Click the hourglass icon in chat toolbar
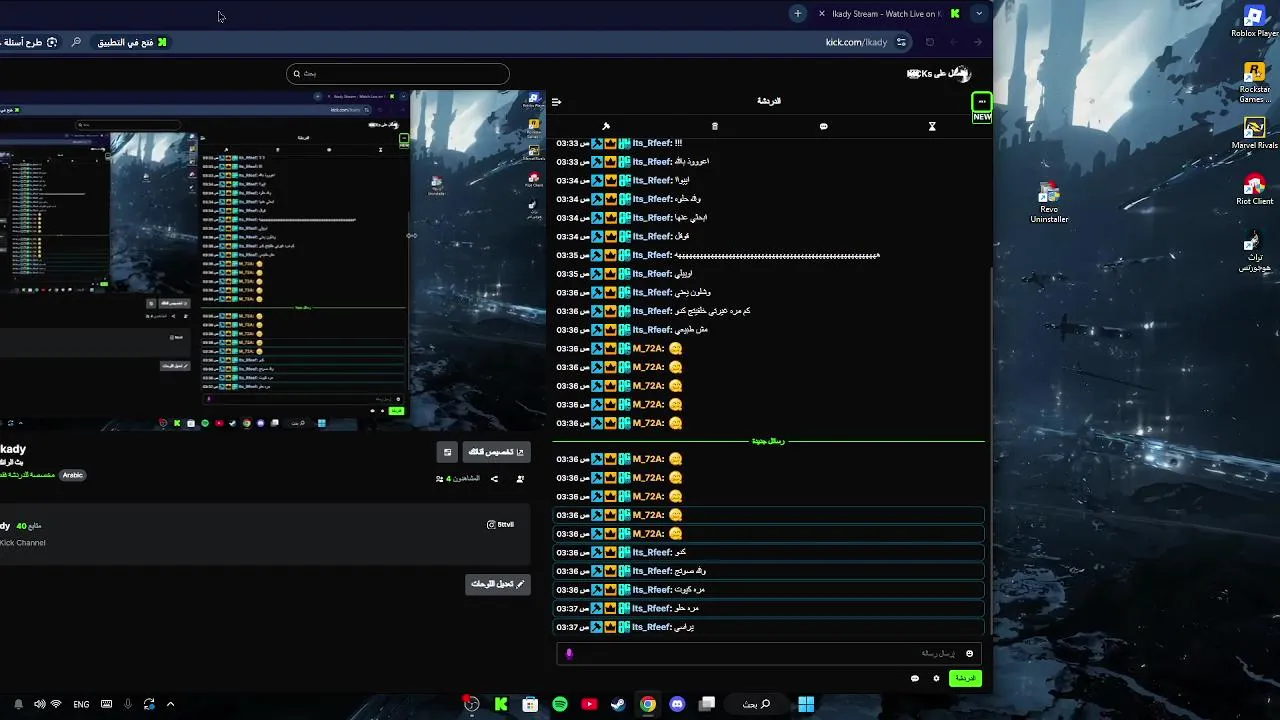Image resolution: width=1280 pixels, height=720 pixels. [932, 126]
